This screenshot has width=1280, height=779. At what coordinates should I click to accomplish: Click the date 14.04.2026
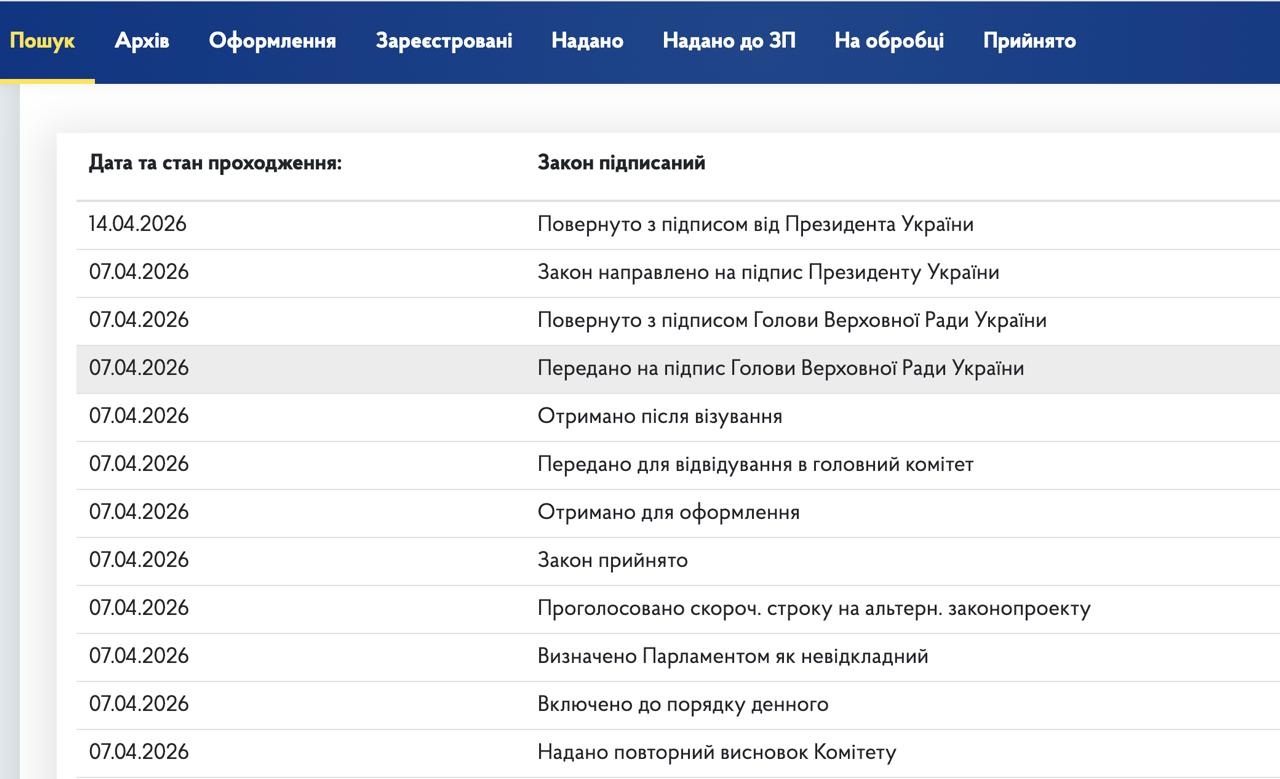coord(138,224)
